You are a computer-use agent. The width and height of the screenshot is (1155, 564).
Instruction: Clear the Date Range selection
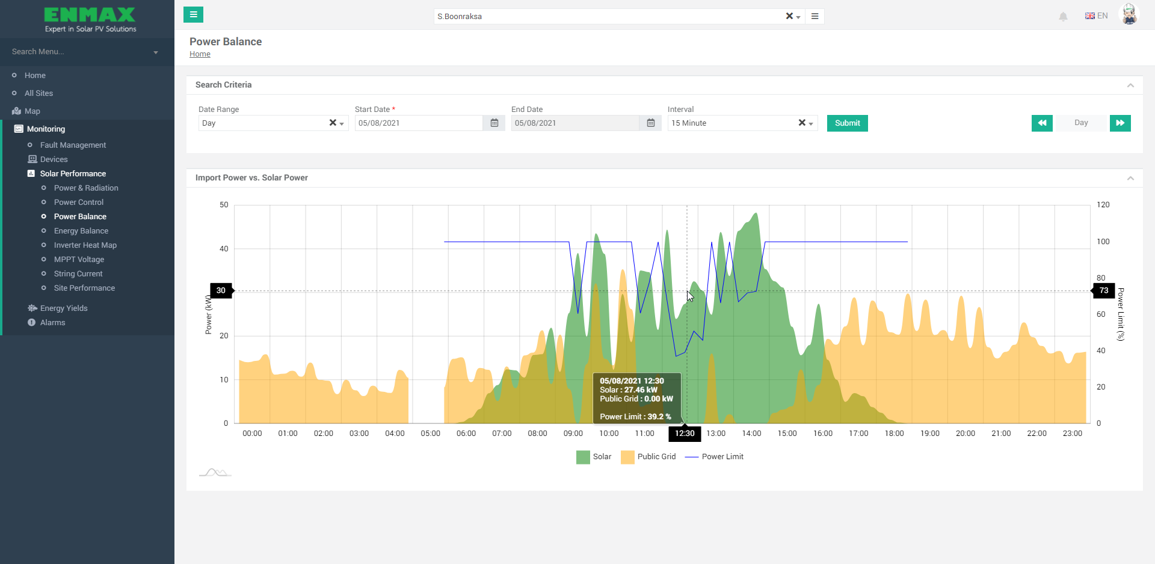point(332,123)
